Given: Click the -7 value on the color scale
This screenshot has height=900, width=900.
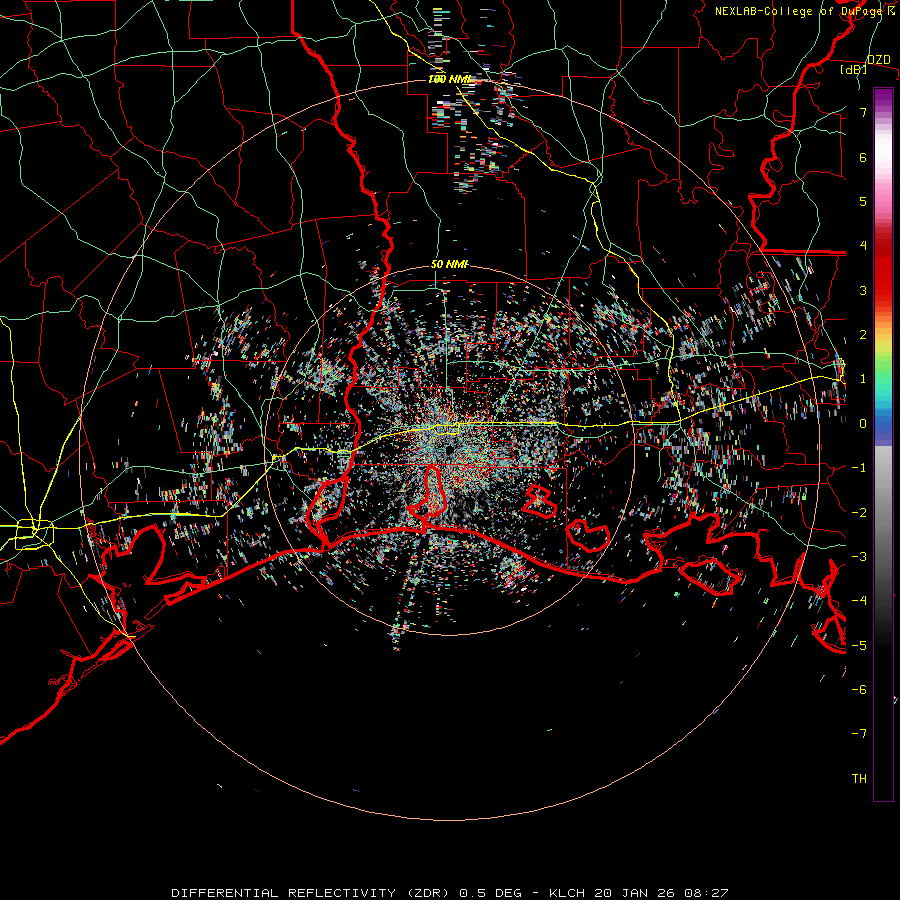Looking at the screenshot, I should [x=859, y=734].
